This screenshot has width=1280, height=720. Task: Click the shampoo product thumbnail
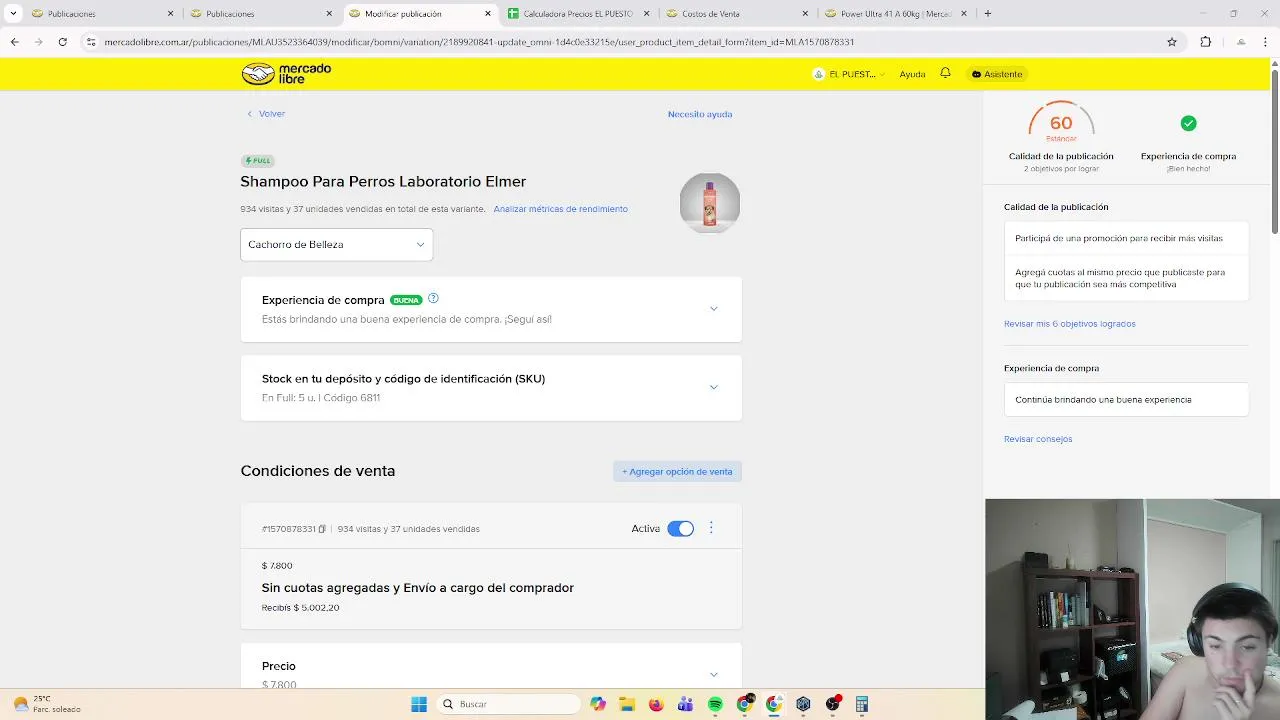click(x=710, y=203)
